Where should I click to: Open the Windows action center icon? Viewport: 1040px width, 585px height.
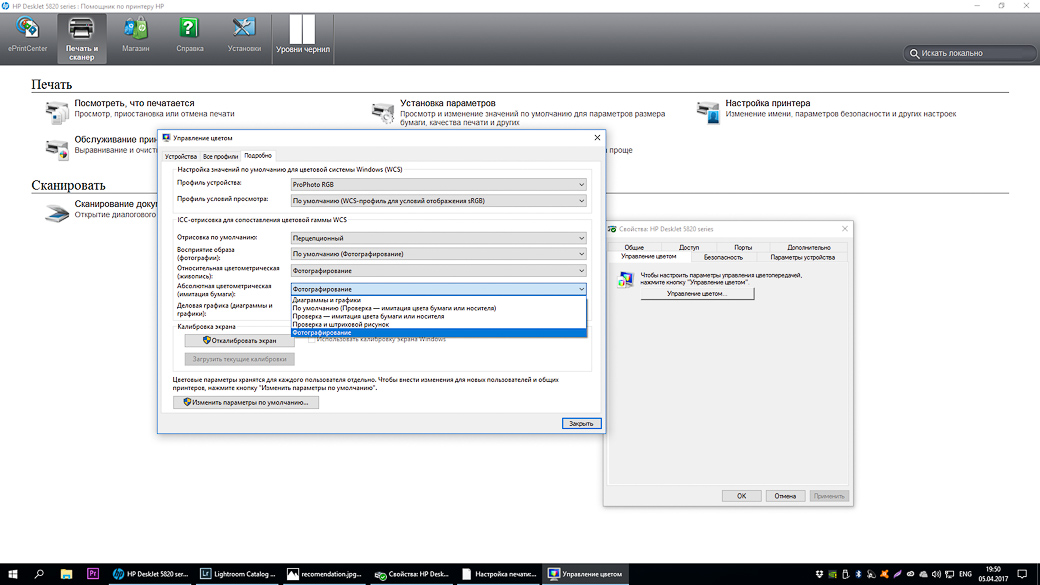(1023, 574)
